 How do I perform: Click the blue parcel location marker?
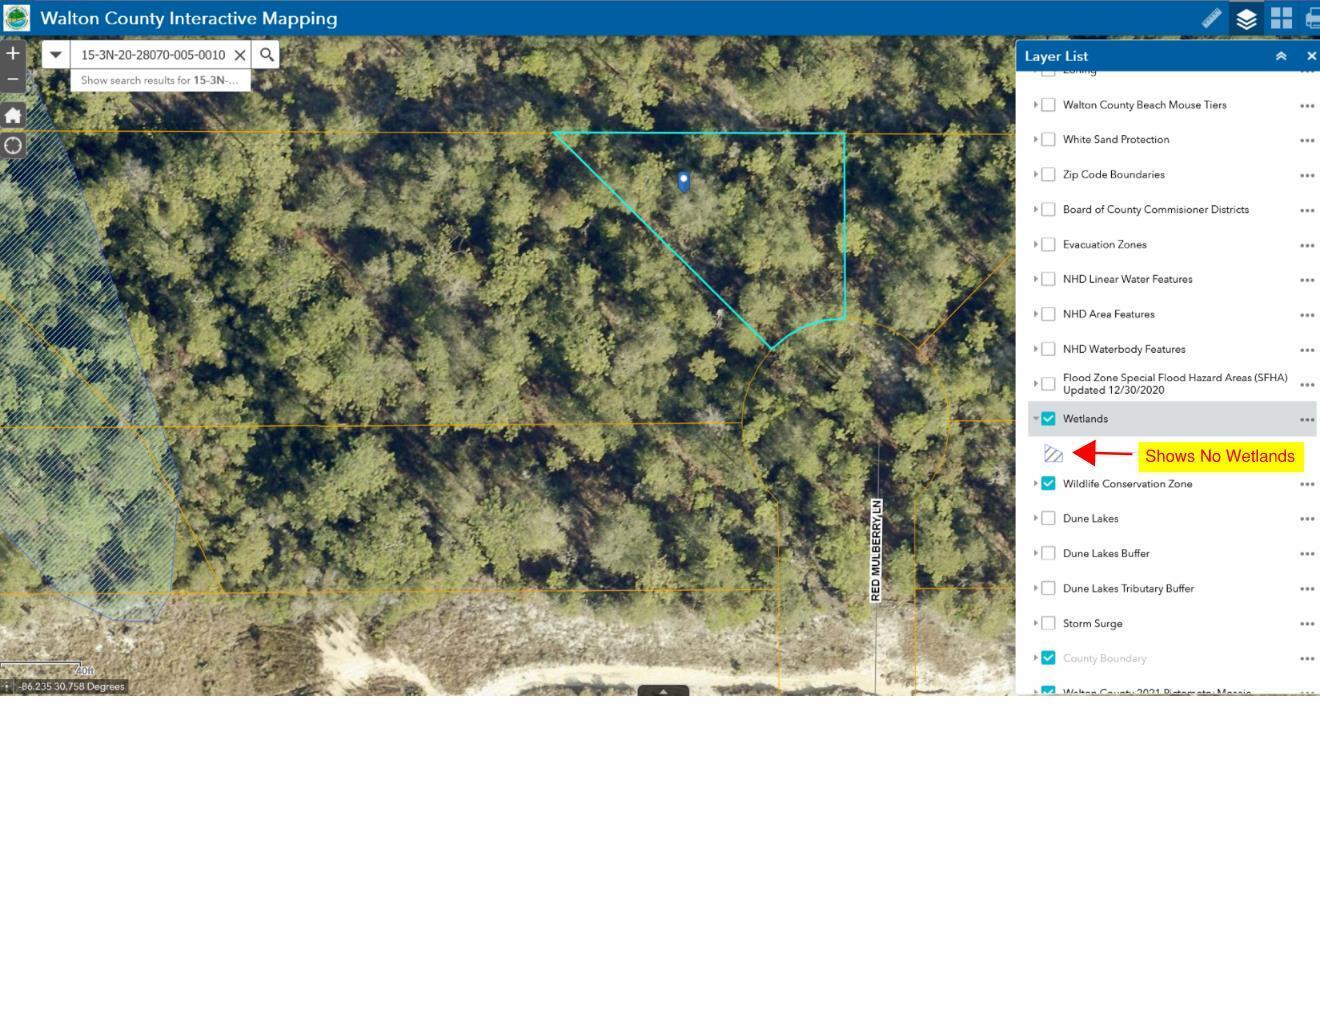pos(684,181)
